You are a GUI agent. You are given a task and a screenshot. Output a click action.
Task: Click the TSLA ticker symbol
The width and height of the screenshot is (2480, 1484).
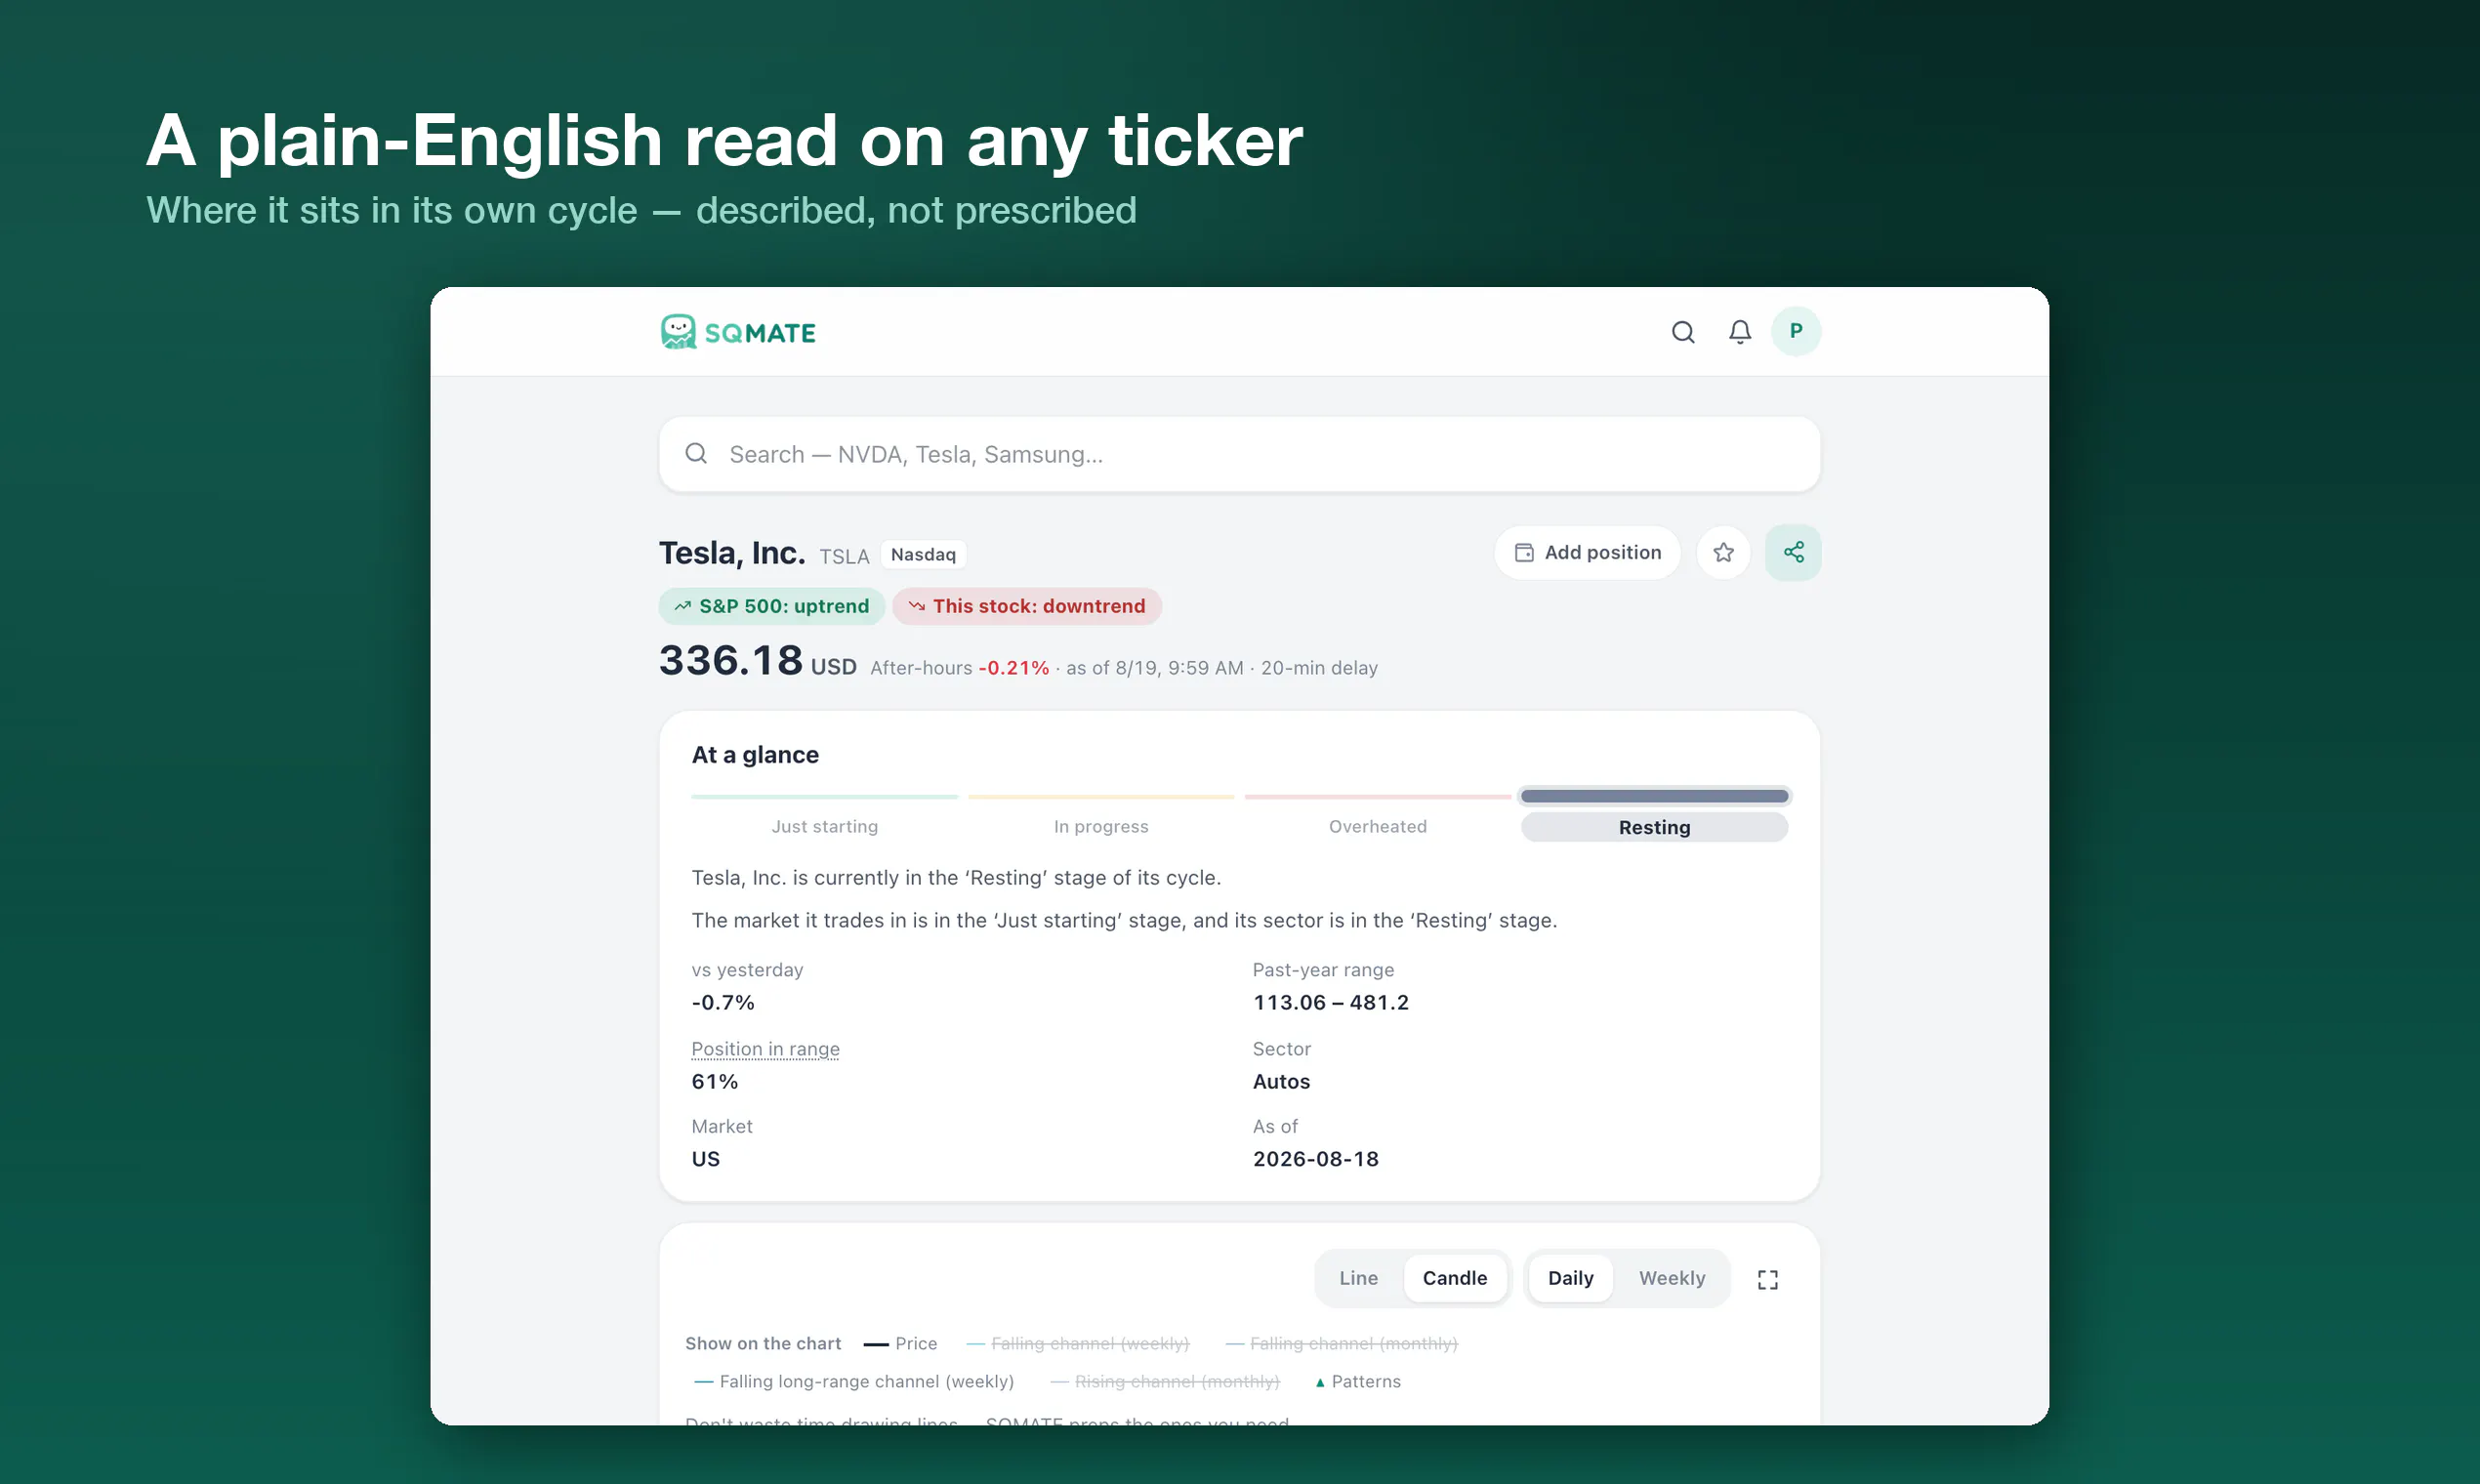coord(844,556)
